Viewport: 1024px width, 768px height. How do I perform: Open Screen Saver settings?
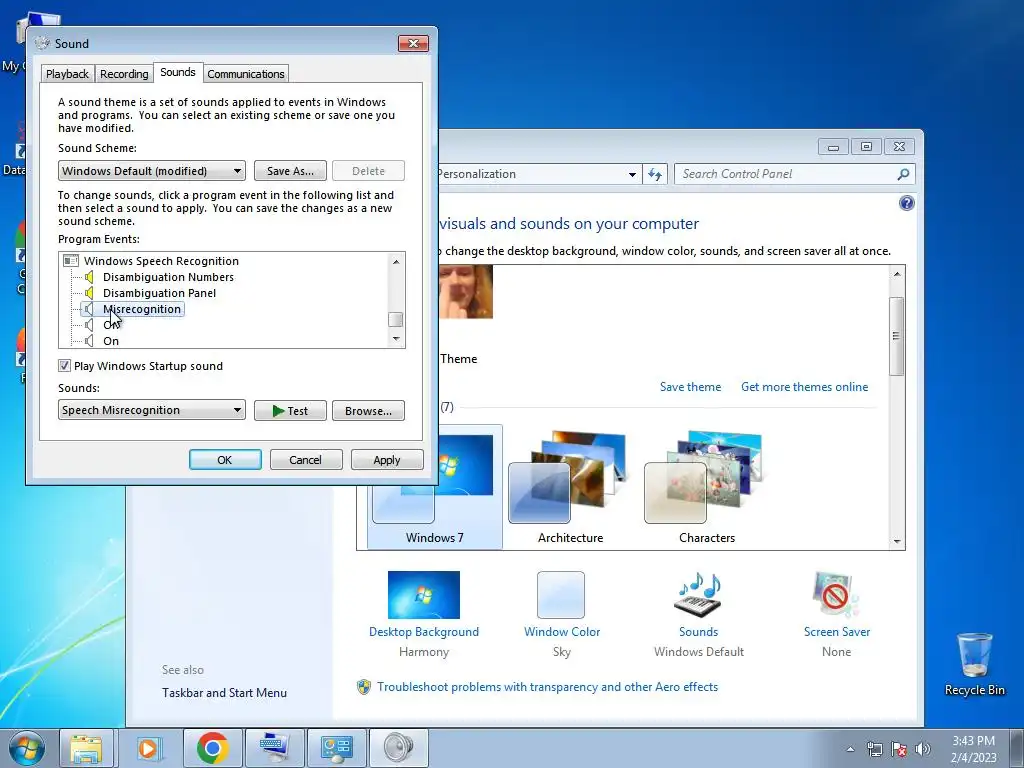836,595
